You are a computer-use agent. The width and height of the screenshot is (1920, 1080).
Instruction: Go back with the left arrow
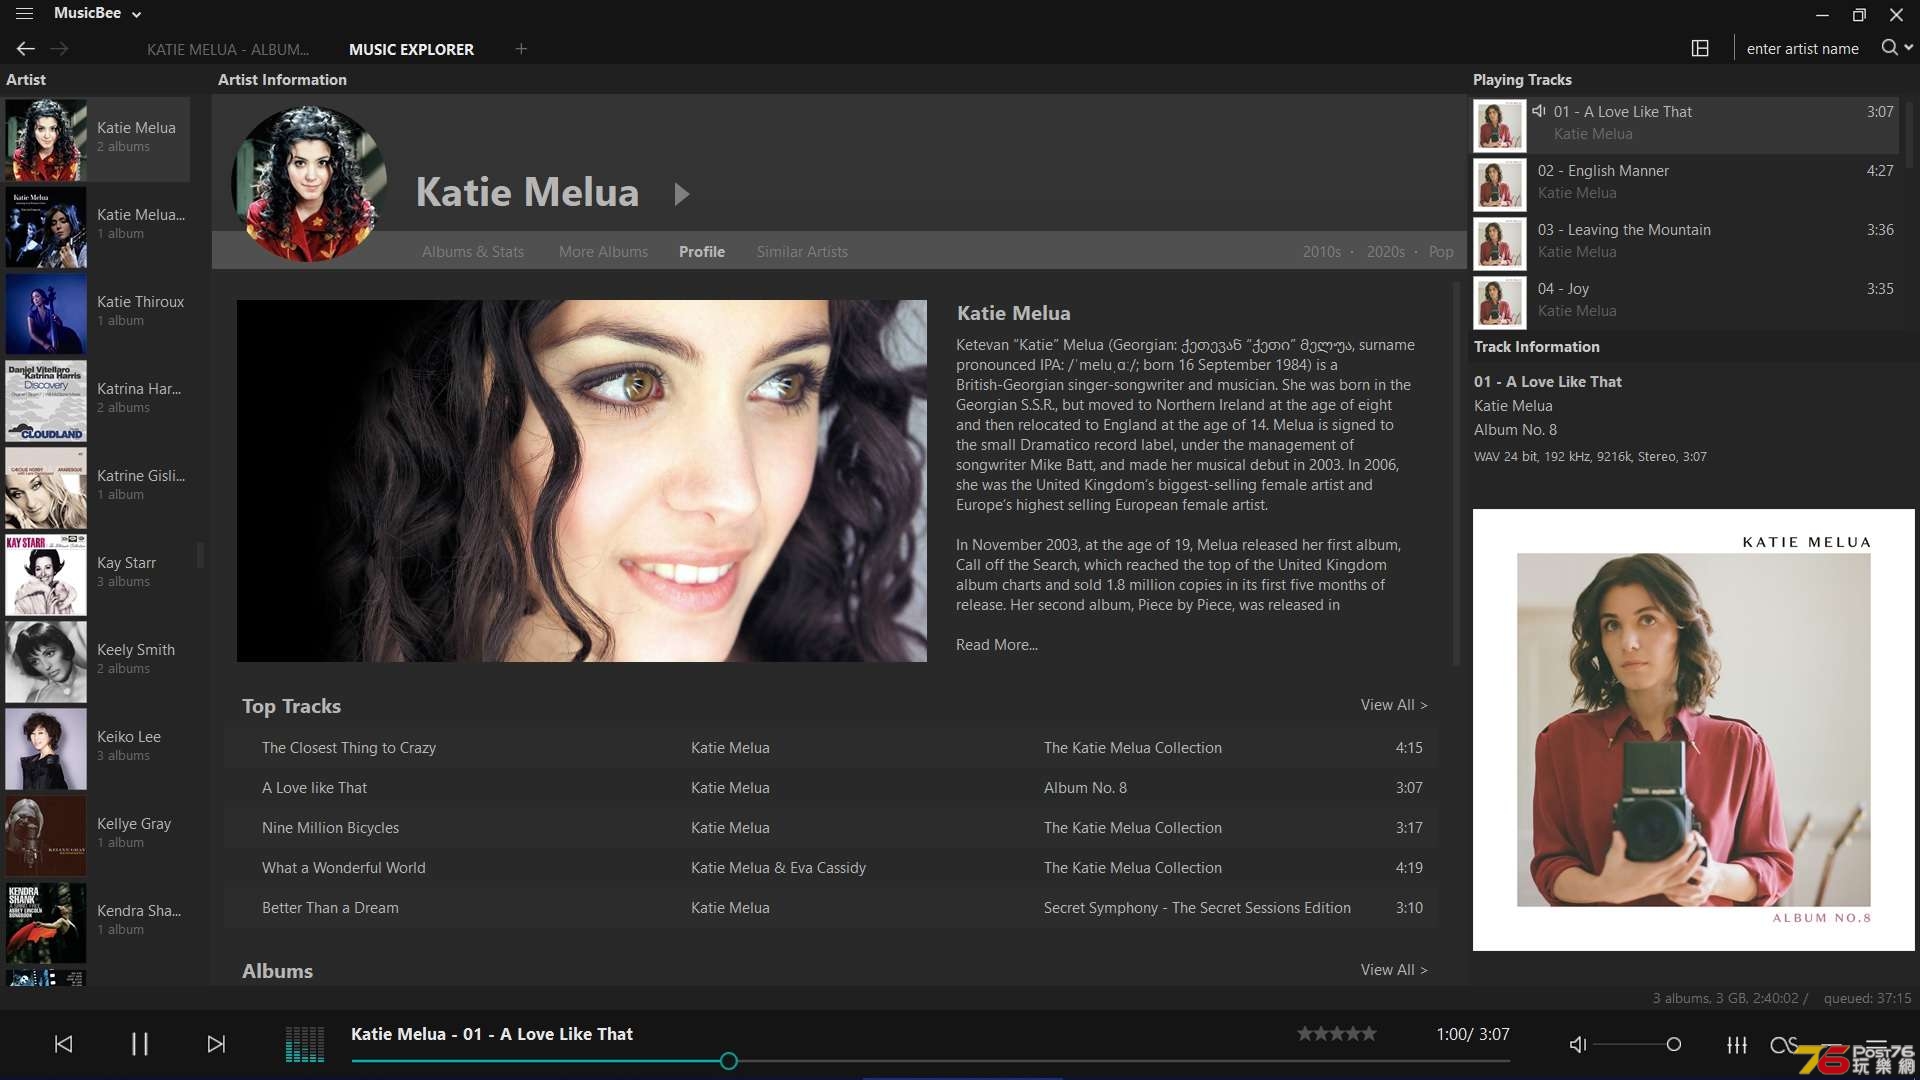pyautogui.click(x=26, y=48)
